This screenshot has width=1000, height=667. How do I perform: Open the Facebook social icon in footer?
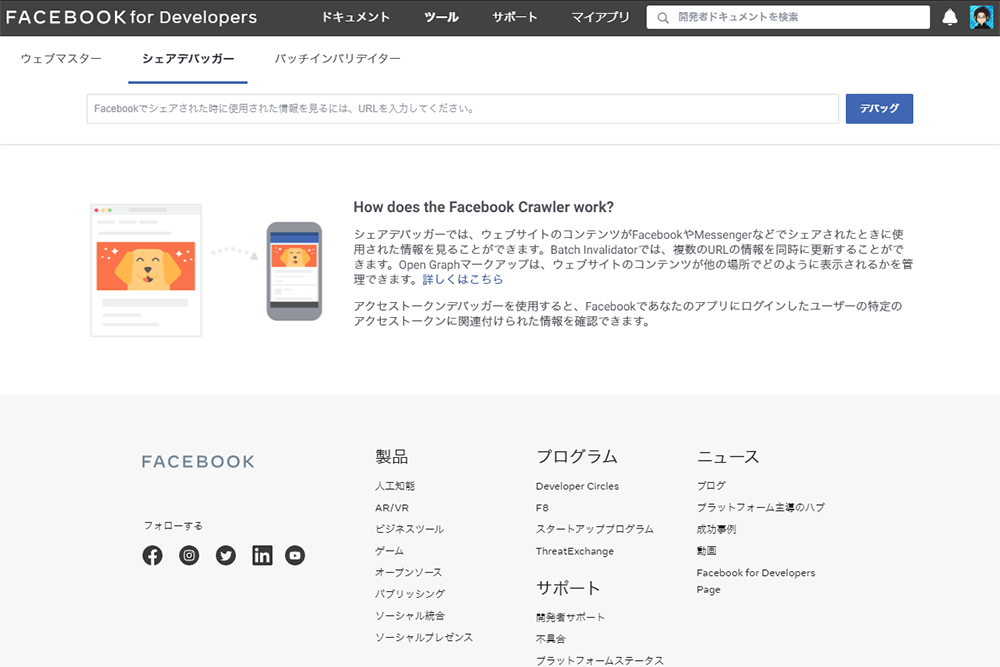pyautogui.click(x=152, y=555)
